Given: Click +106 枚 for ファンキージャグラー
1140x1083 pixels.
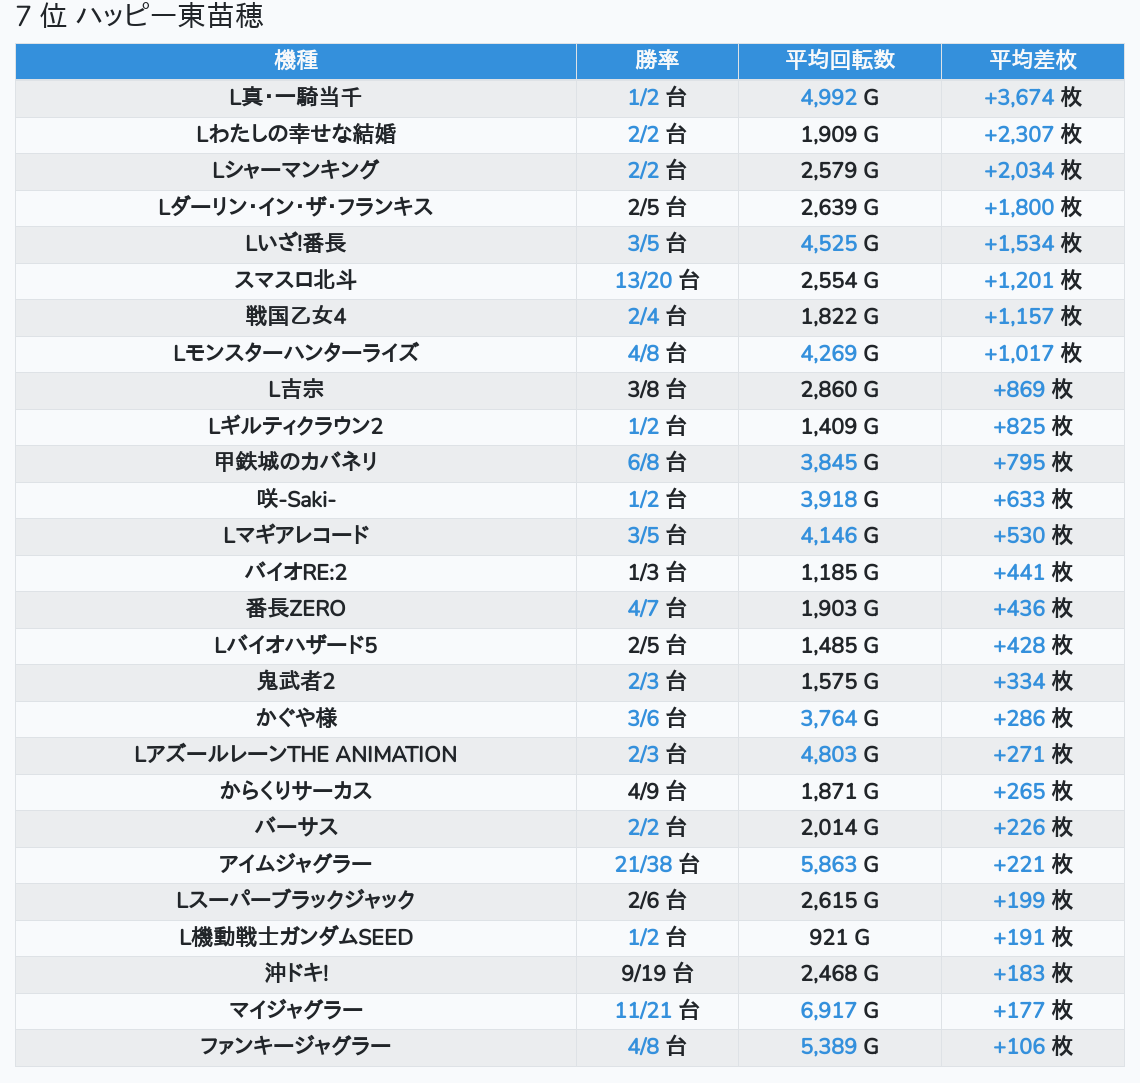Looking at the screenshot, I should click(1032, 1047).
